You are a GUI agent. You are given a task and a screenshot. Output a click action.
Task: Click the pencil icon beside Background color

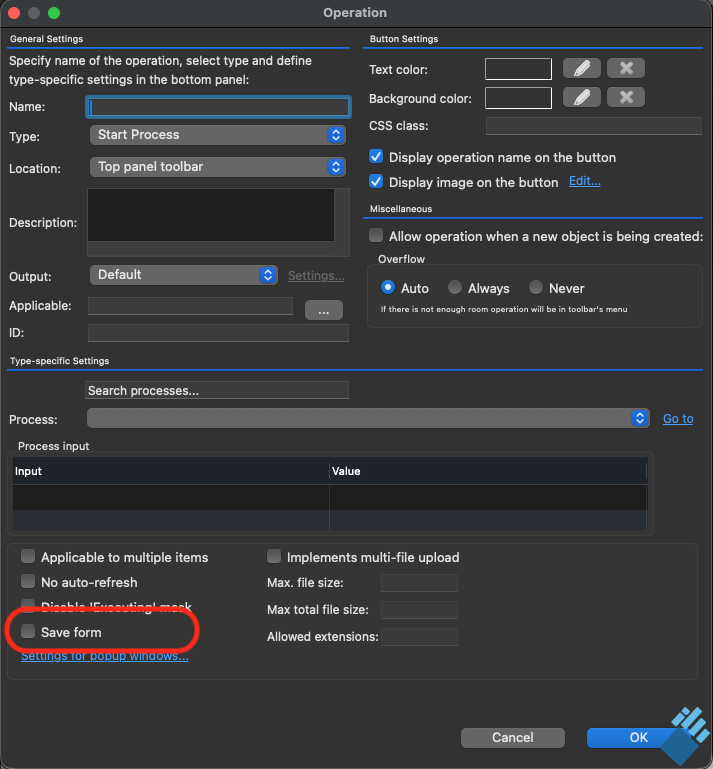click(582, 97)
